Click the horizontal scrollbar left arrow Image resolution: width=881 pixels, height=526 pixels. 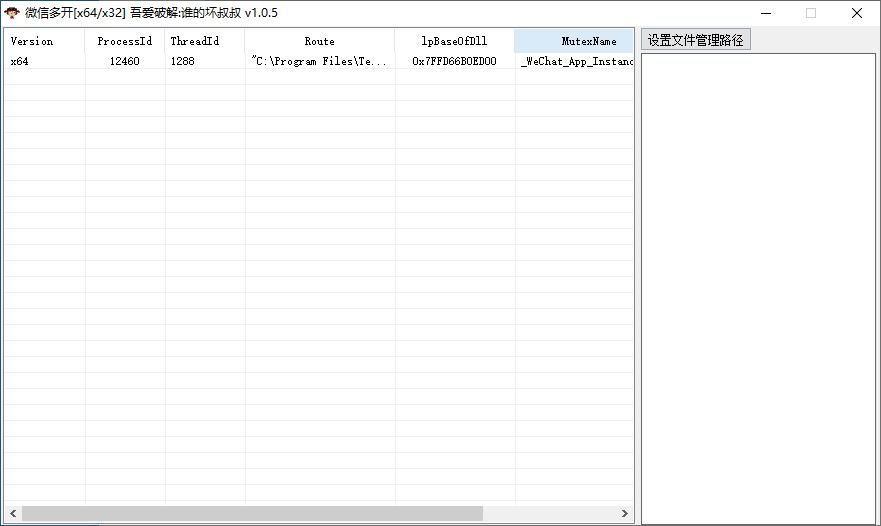point(12,513)
